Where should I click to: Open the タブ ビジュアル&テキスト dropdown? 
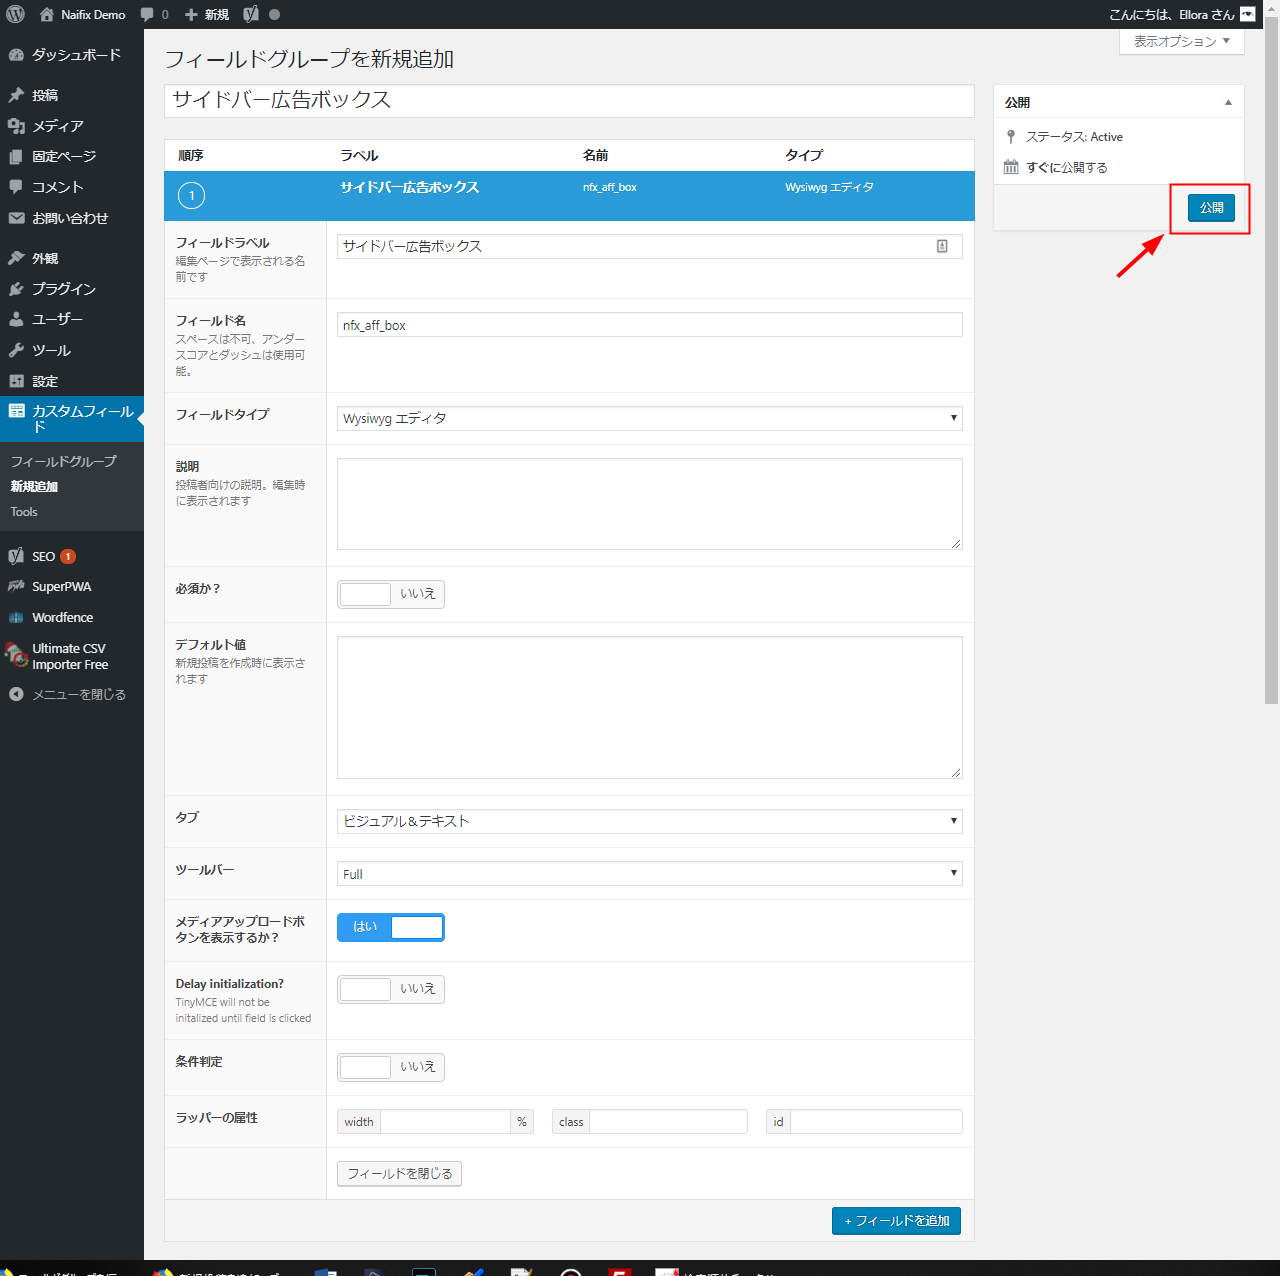click(x=650, y=821)
